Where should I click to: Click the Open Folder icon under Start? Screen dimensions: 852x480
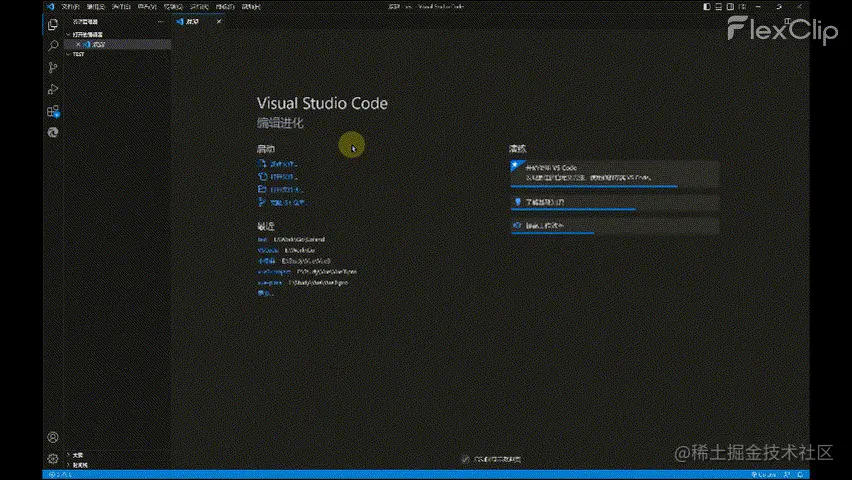pyautogui.click(x=262, y=189)
